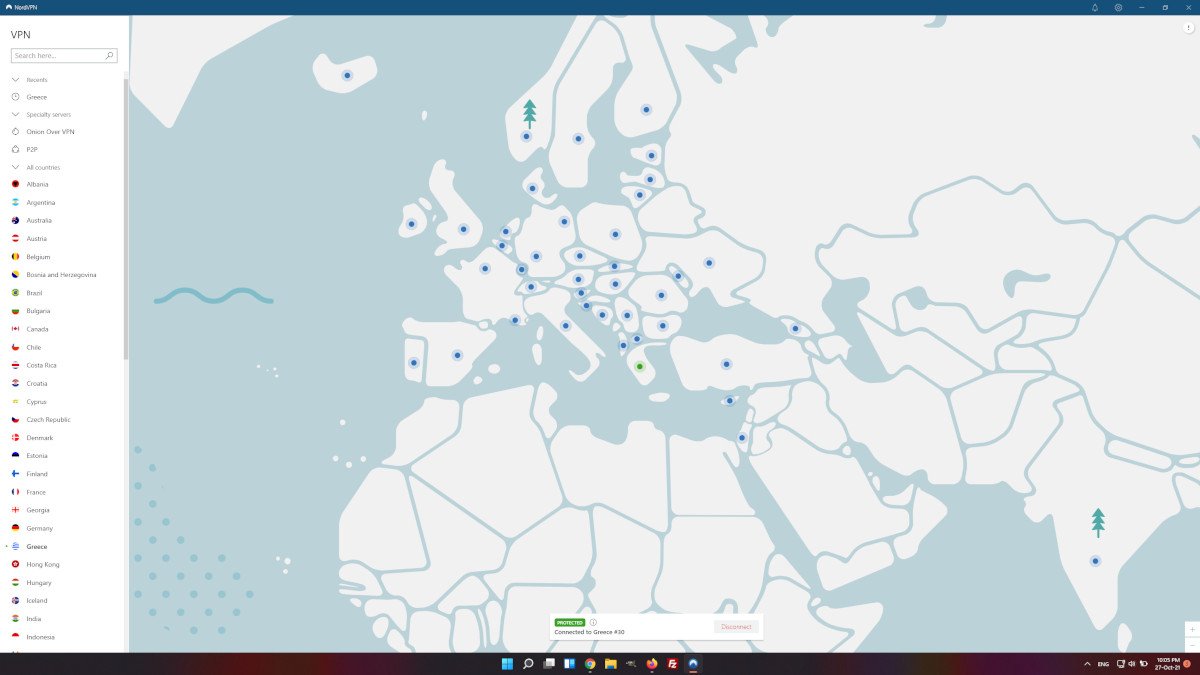Select the Onion Over VPN icon

coord(16,132)
